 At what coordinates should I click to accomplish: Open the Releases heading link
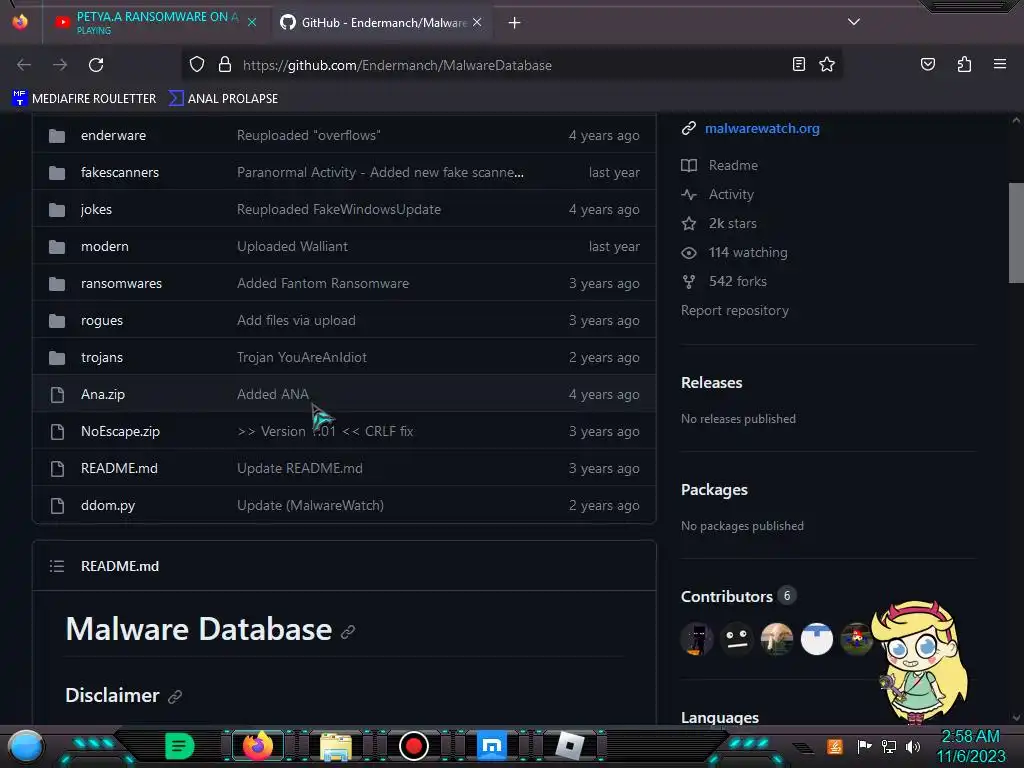pos(711,383)
